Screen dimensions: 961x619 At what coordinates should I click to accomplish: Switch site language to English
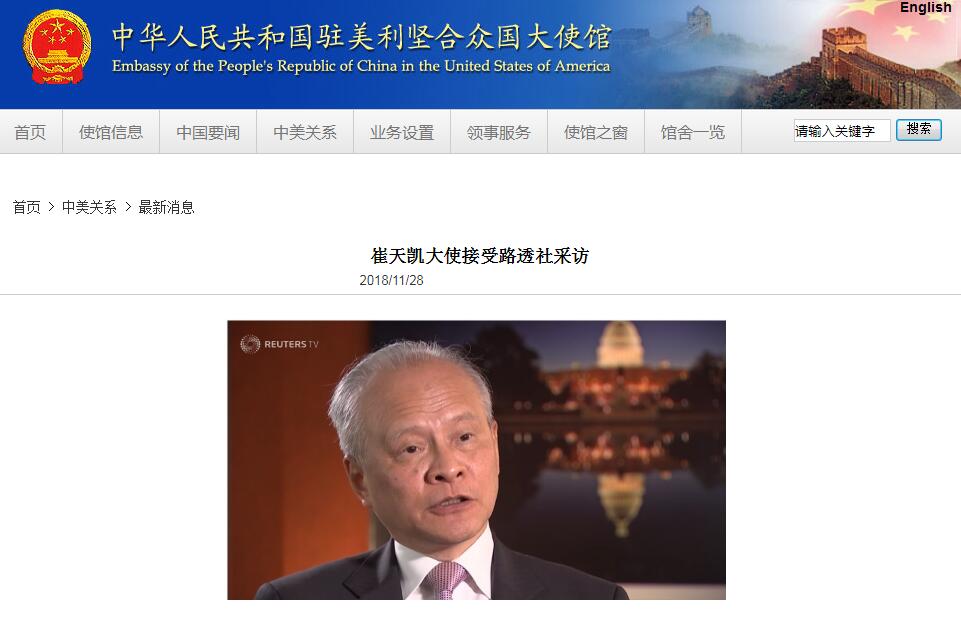925,7
